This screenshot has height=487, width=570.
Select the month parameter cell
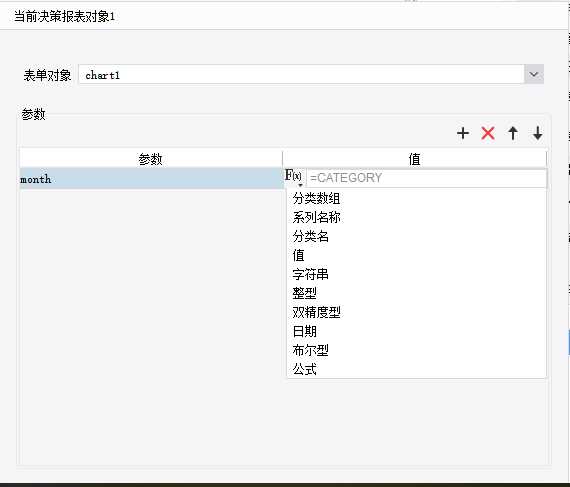(151, 178)
